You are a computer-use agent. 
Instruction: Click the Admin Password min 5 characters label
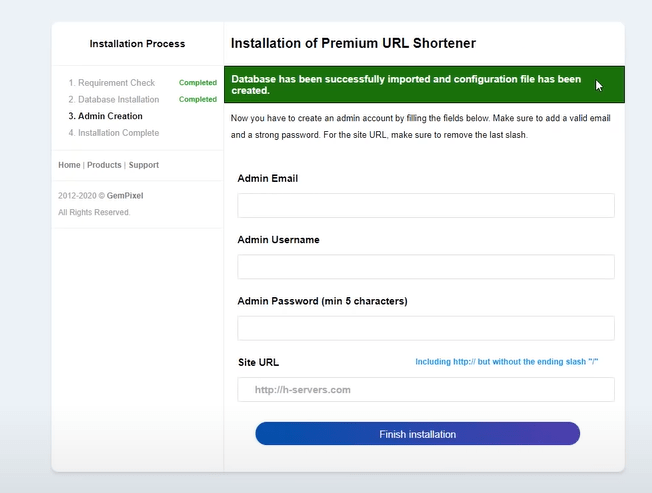click(322, 301)
